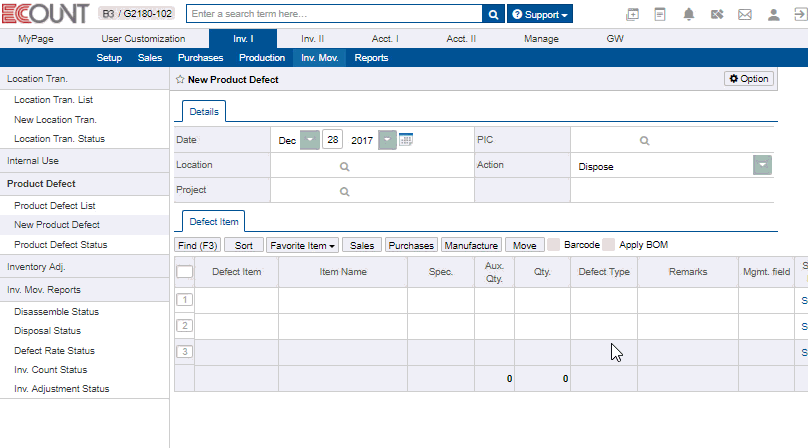Expand the Favorite Item dropdown
Screen dimensions: 808x448
pyautogui.click(x=302, y=245)
